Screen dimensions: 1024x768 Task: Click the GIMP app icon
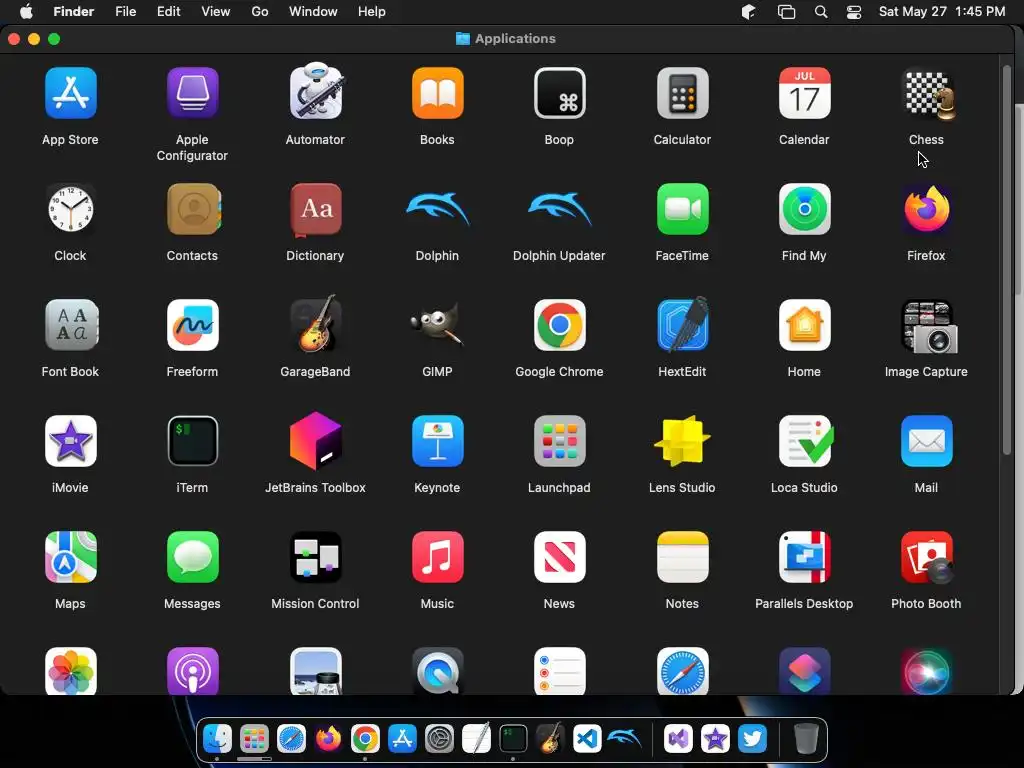coord(438,325)
